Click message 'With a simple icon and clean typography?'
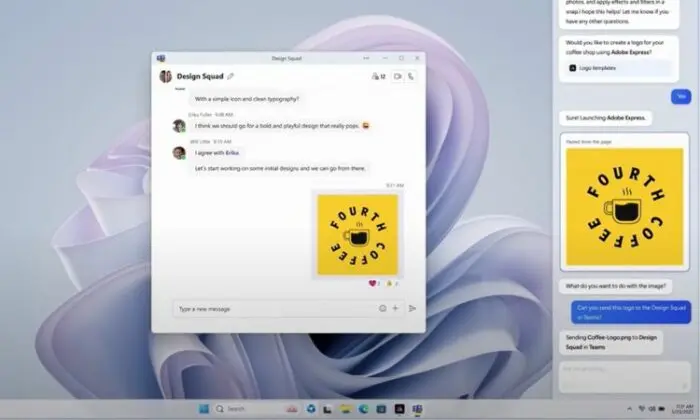 coord(247,99)
